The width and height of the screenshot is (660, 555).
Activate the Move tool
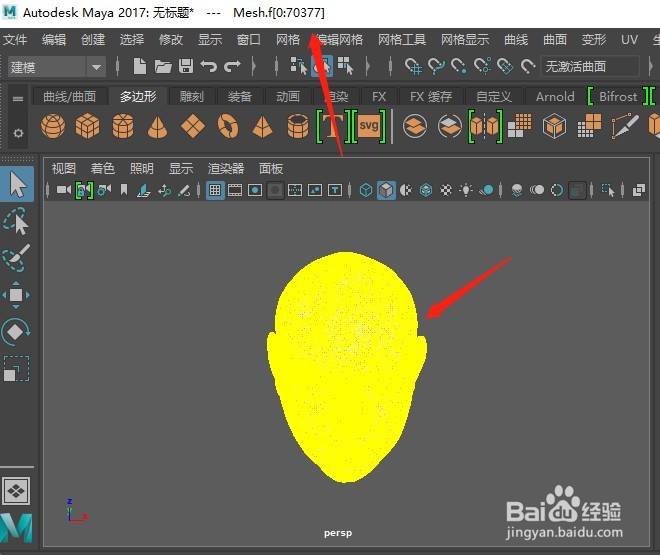click(x=16, y=295)
